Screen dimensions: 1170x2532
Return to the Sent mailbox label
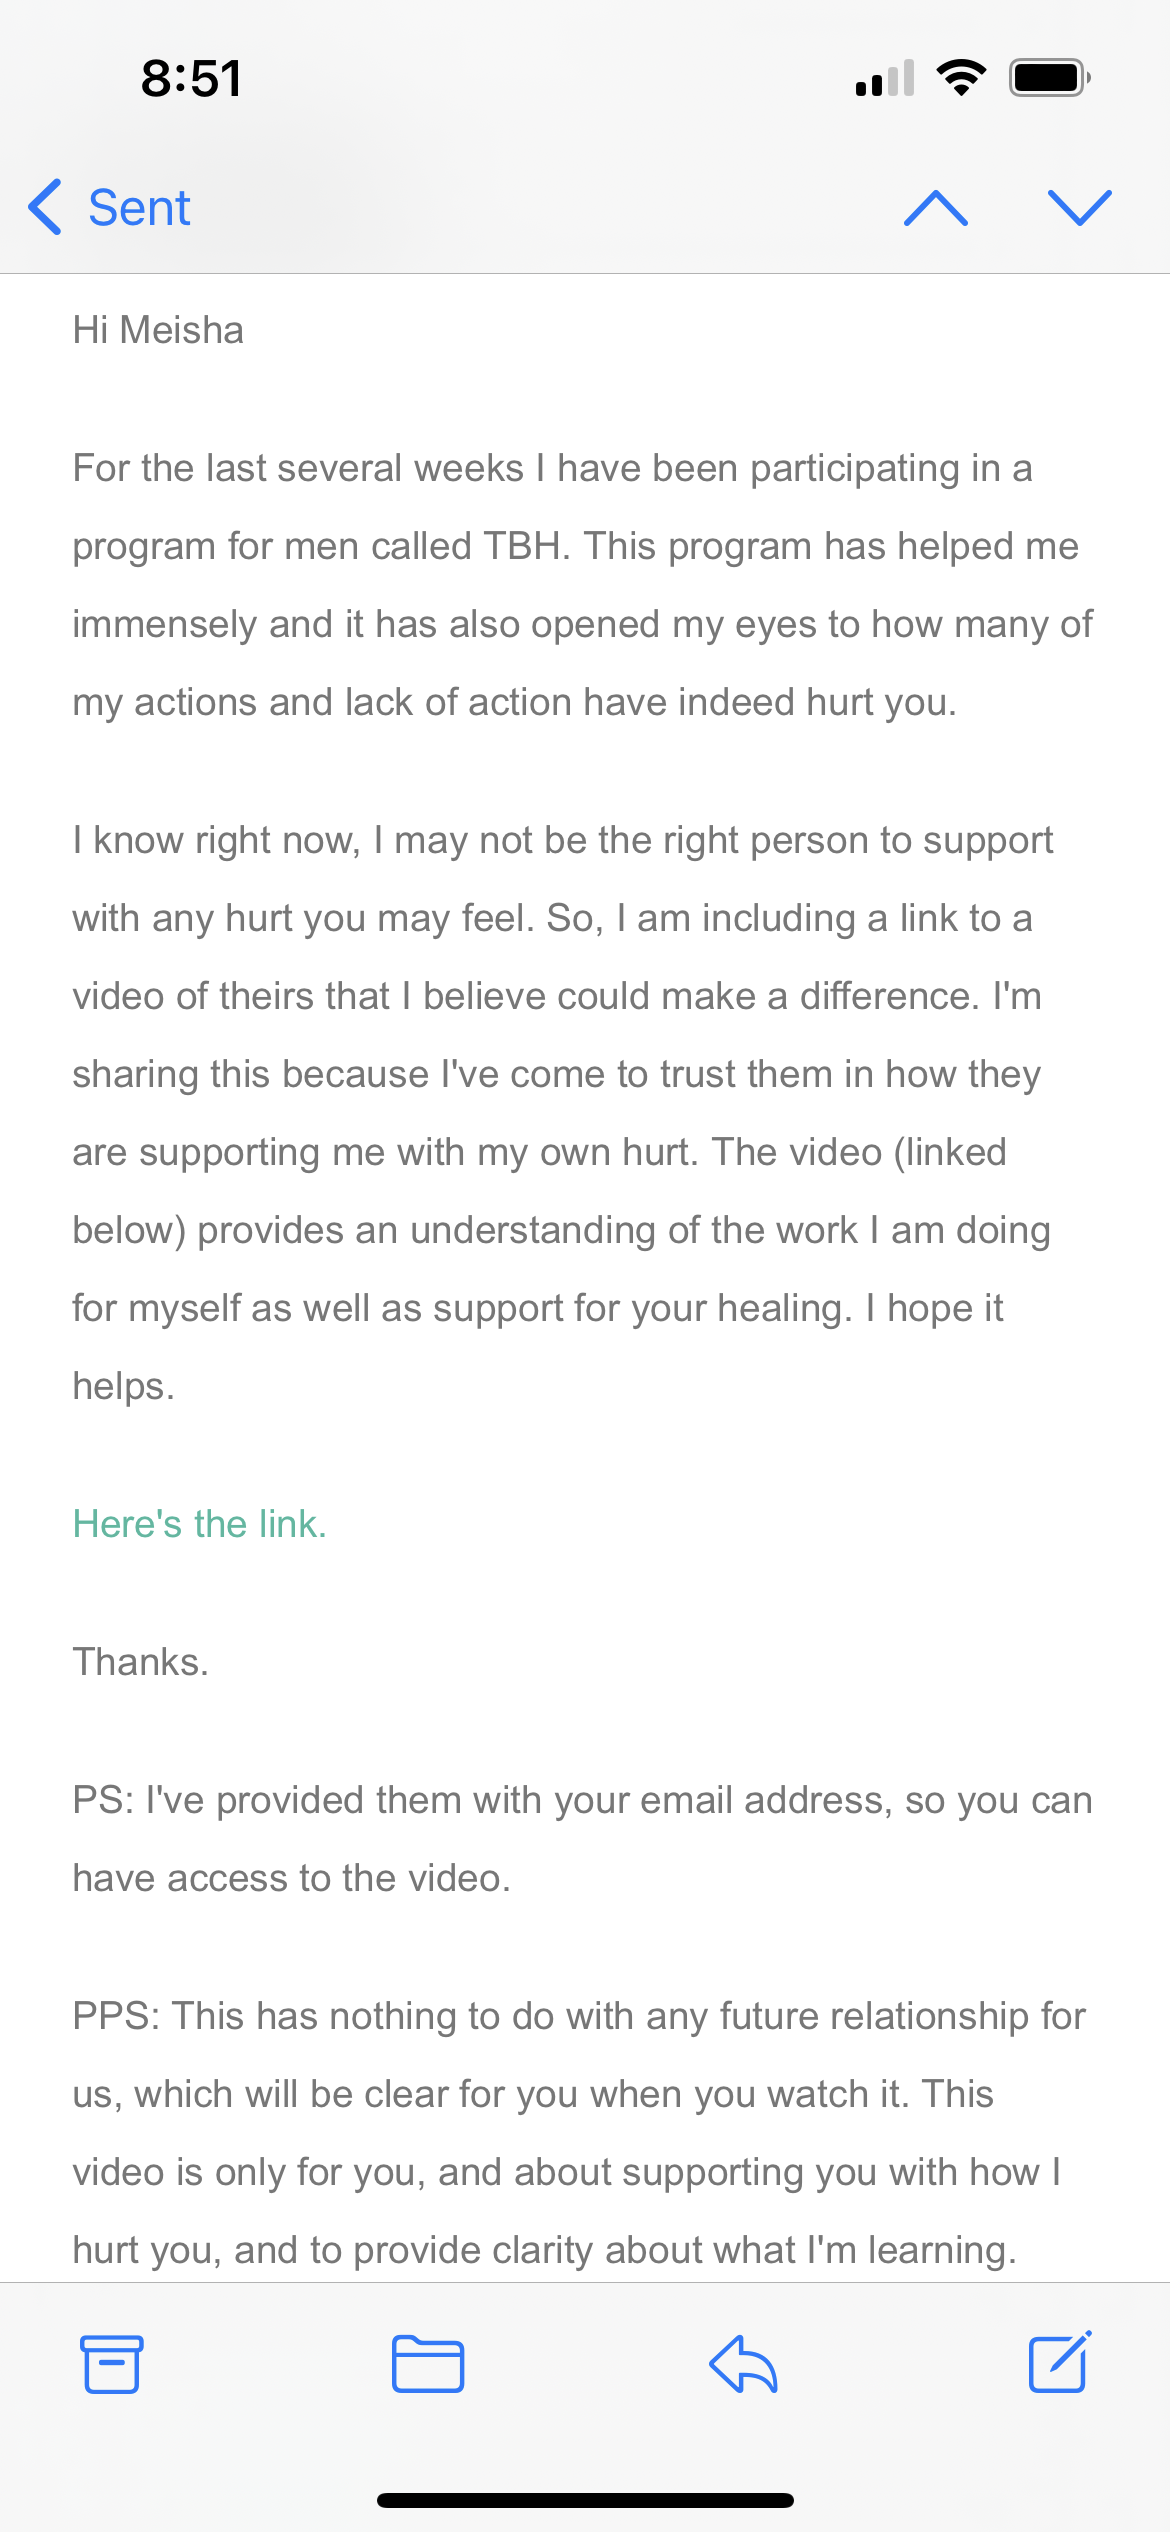point(139,208)
